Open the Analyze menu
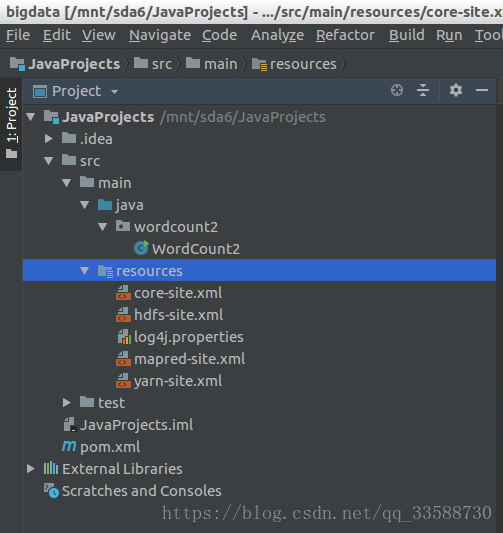 click(x=277, y=35)
